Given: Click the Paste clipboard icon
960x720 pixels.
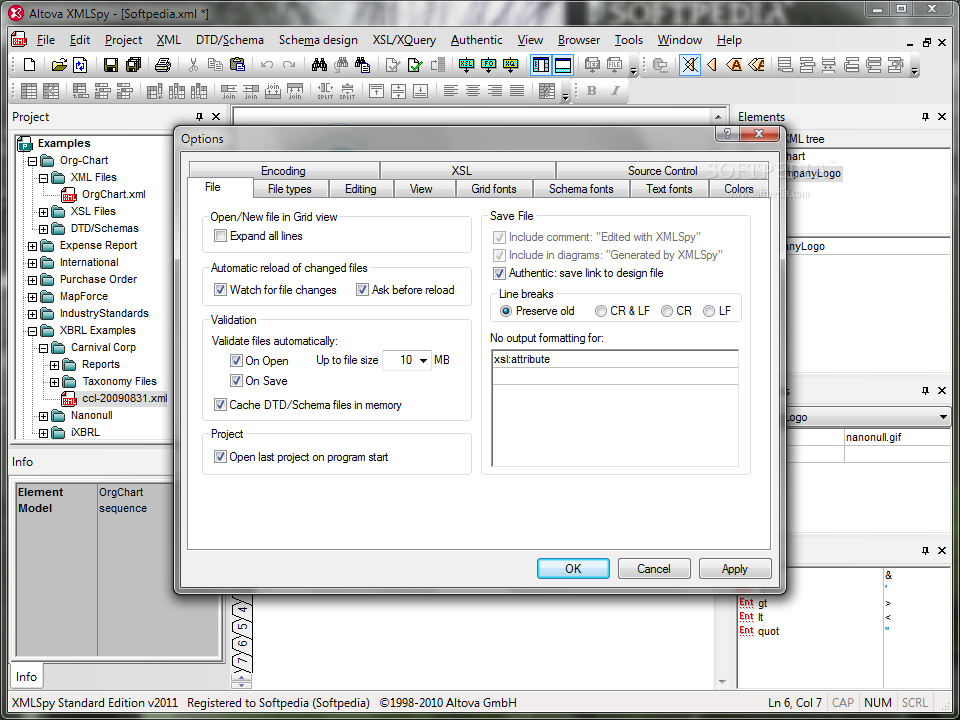Looking at the screenshot, I should 237,64.
